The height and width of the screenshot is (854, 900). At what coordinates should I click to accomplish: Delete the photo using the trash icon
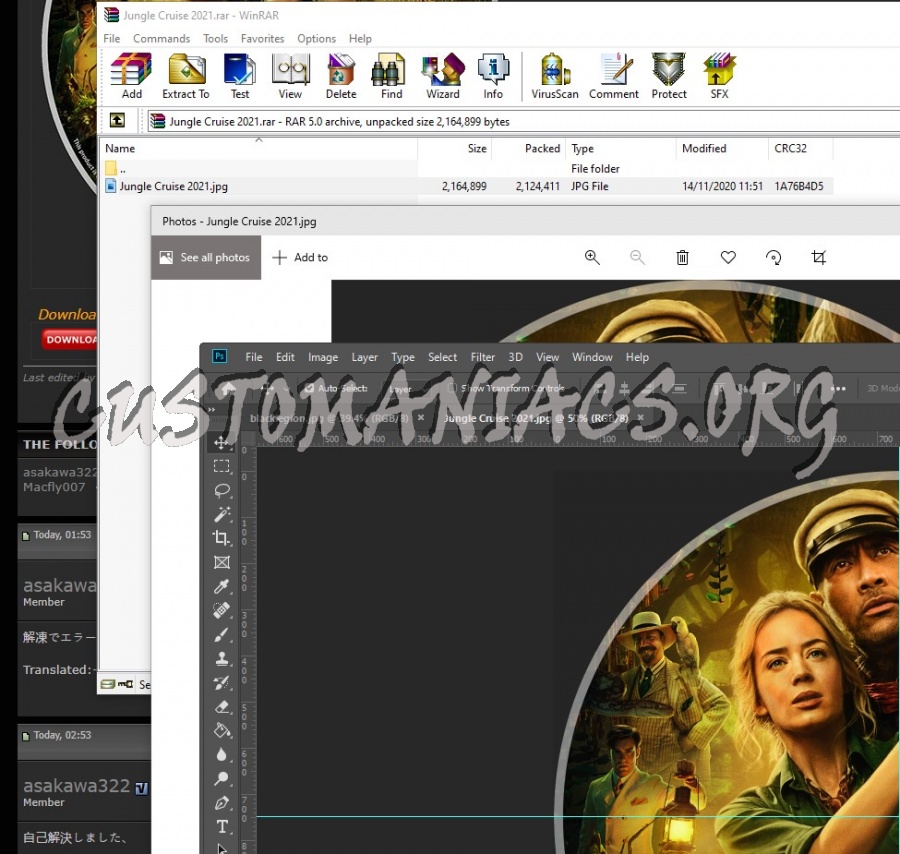coord(682,257)
